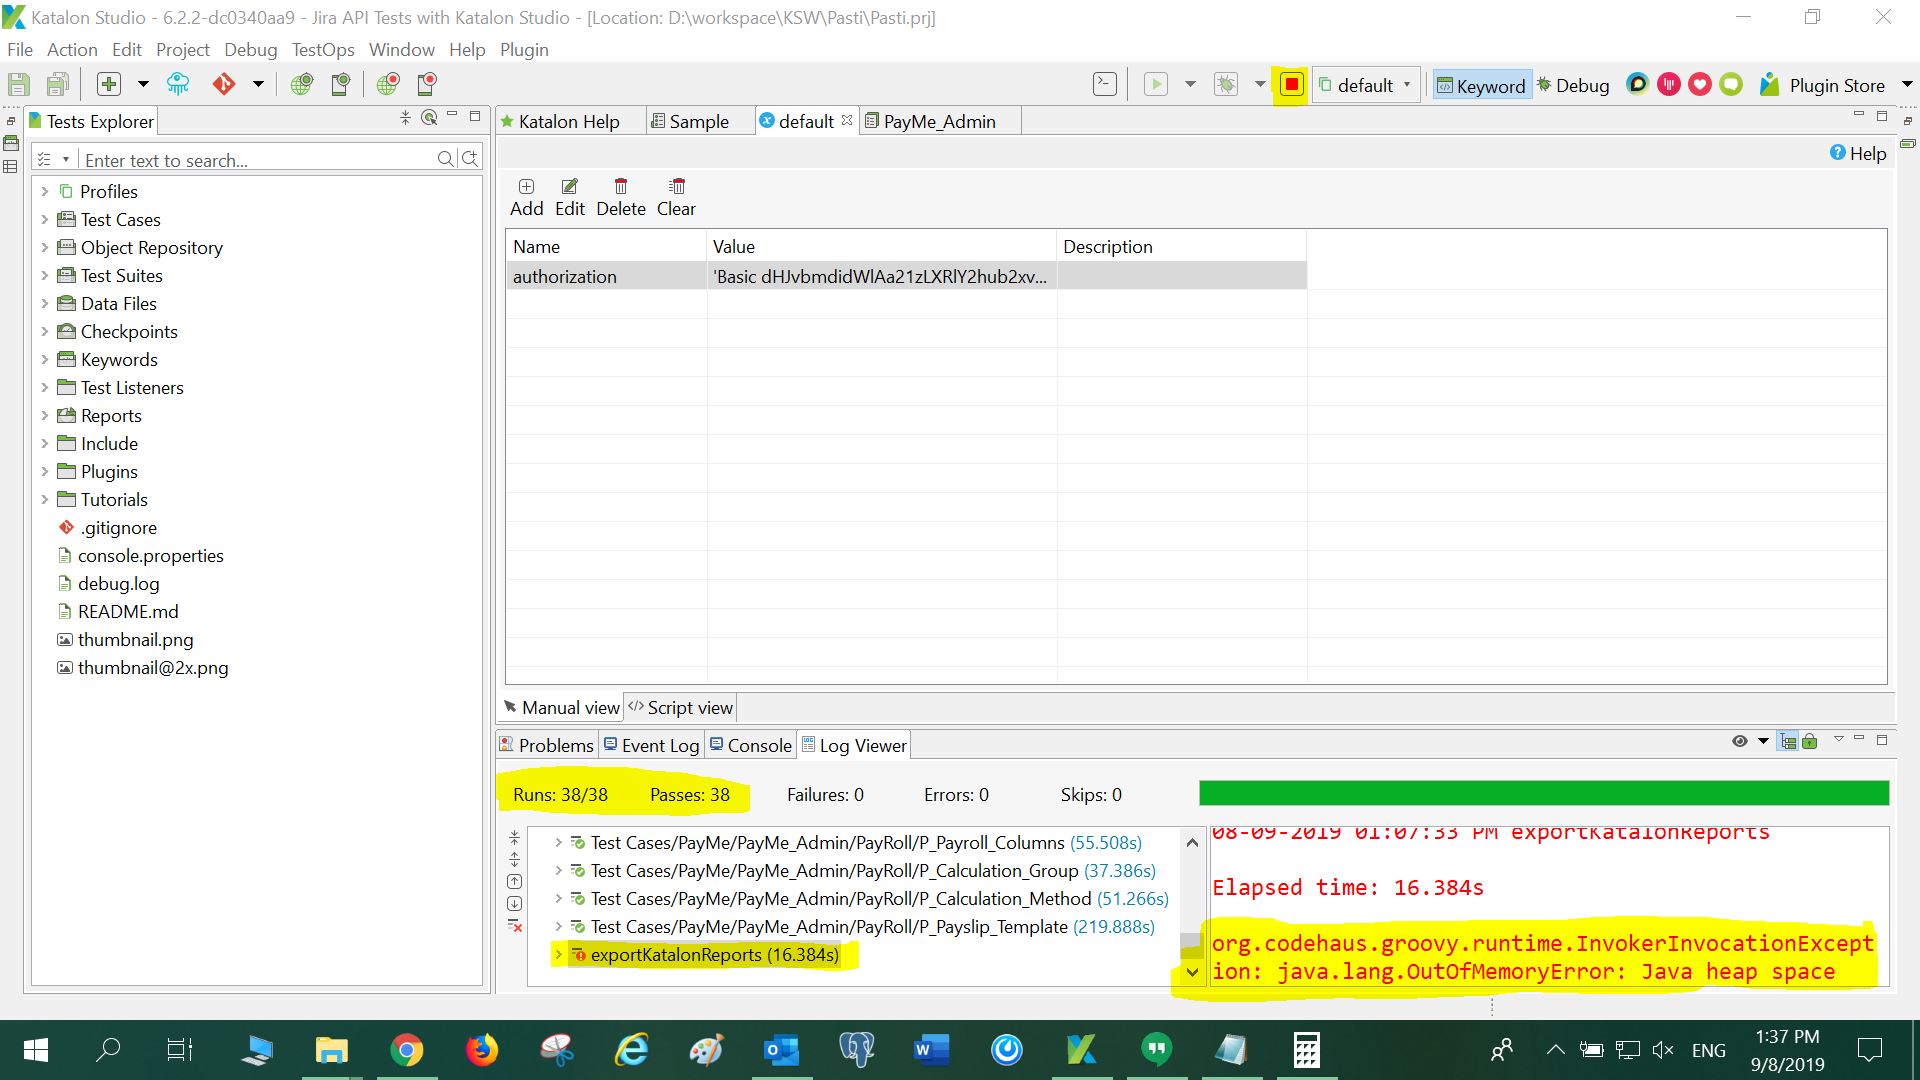Image resolution: width=1920 pixels, height=1080 pixels.
Task: Open the TestOps menu
Action: [322, 49]
